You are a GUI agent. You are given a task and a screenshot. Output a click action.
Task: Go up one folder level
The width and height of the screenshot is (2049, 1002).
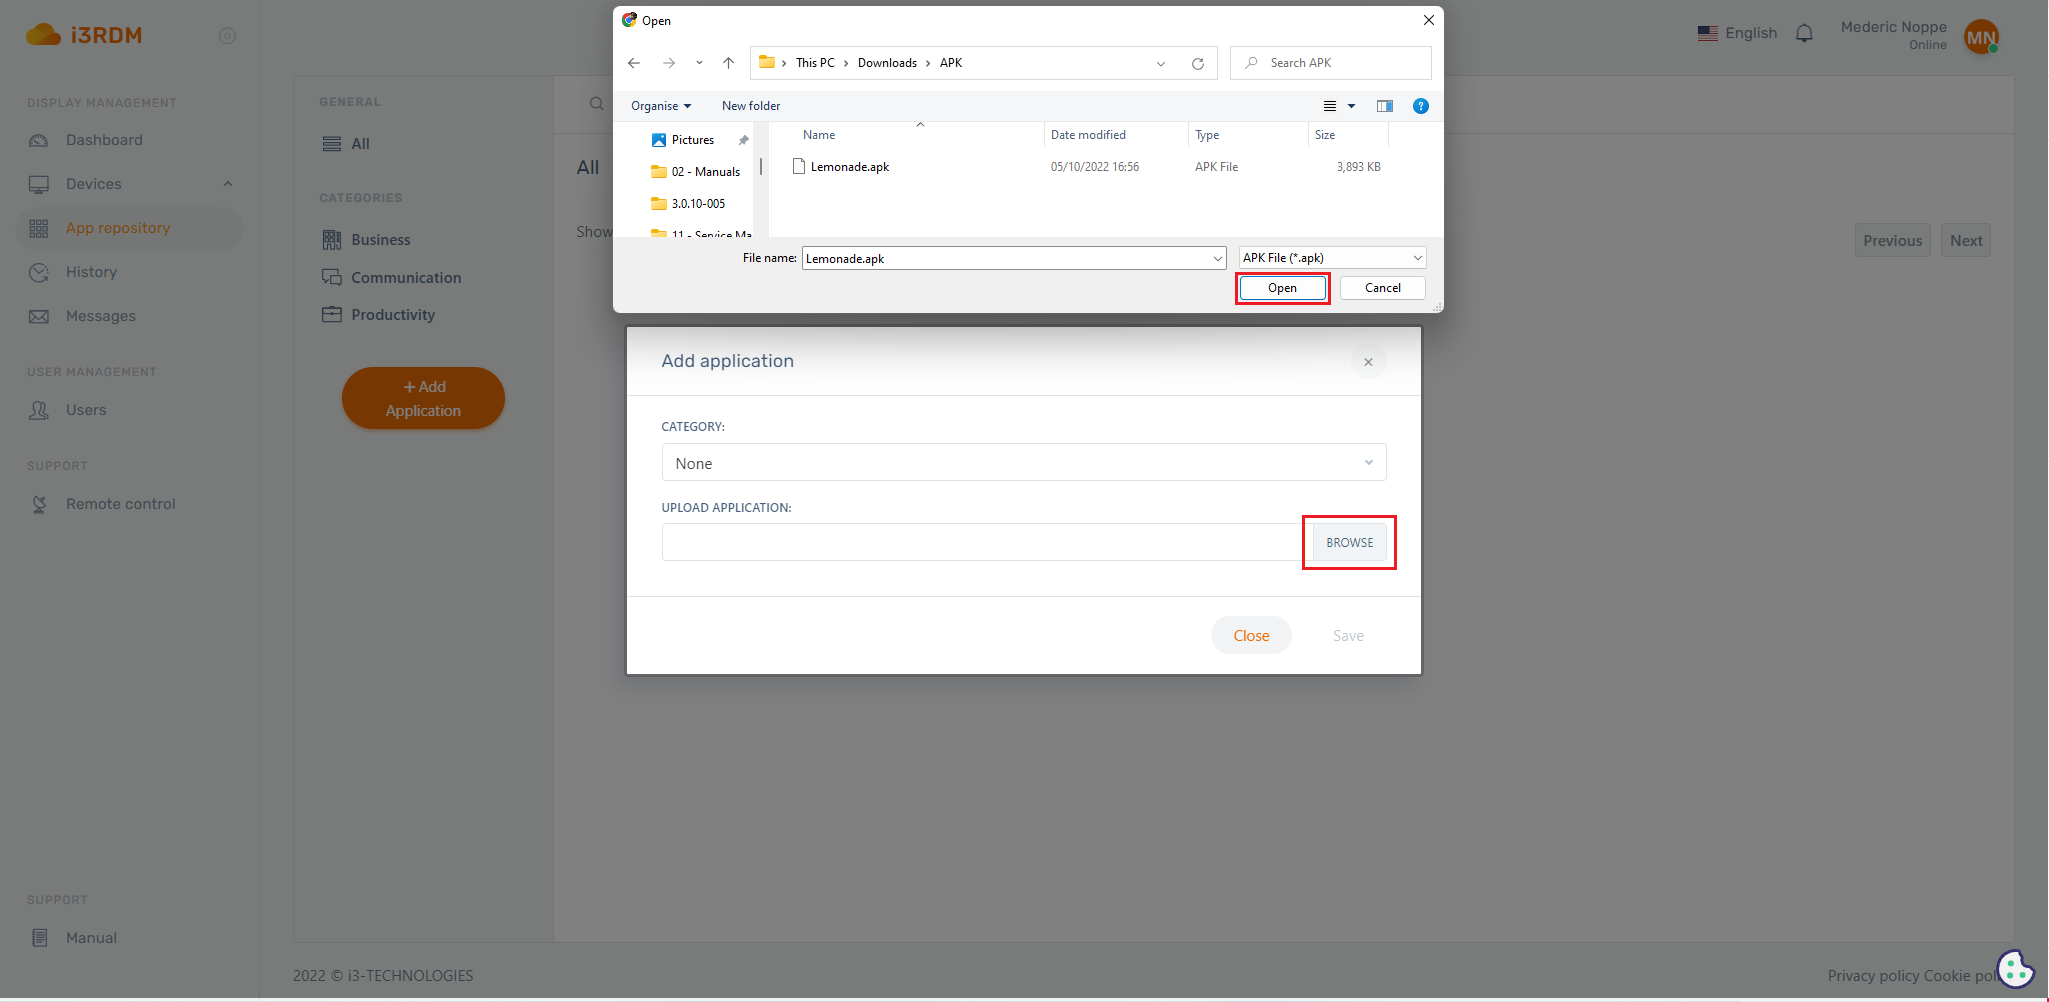pos(728,63)
